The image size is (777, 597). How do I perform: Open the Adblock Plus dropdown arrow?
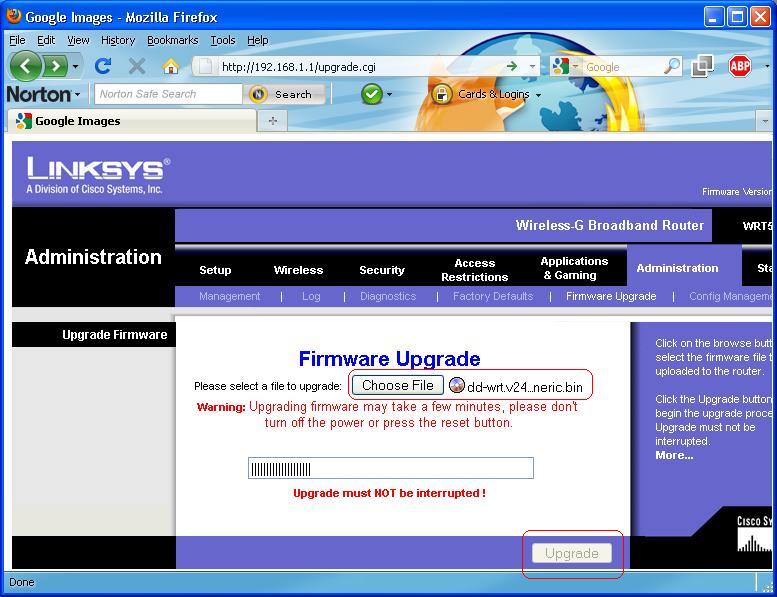[x=767, y=66]
